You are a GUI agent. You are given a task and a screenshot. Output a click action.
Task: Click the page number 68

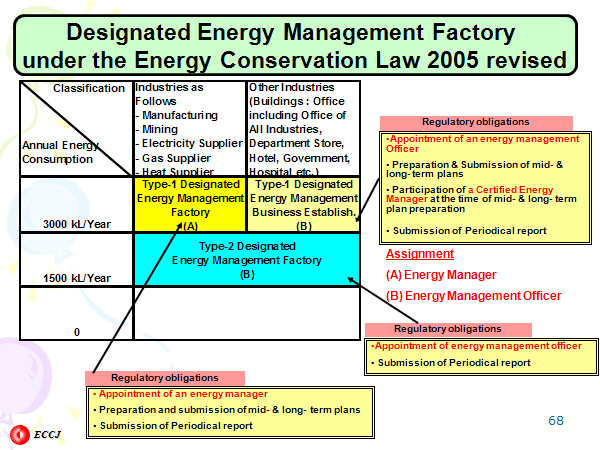556,421
